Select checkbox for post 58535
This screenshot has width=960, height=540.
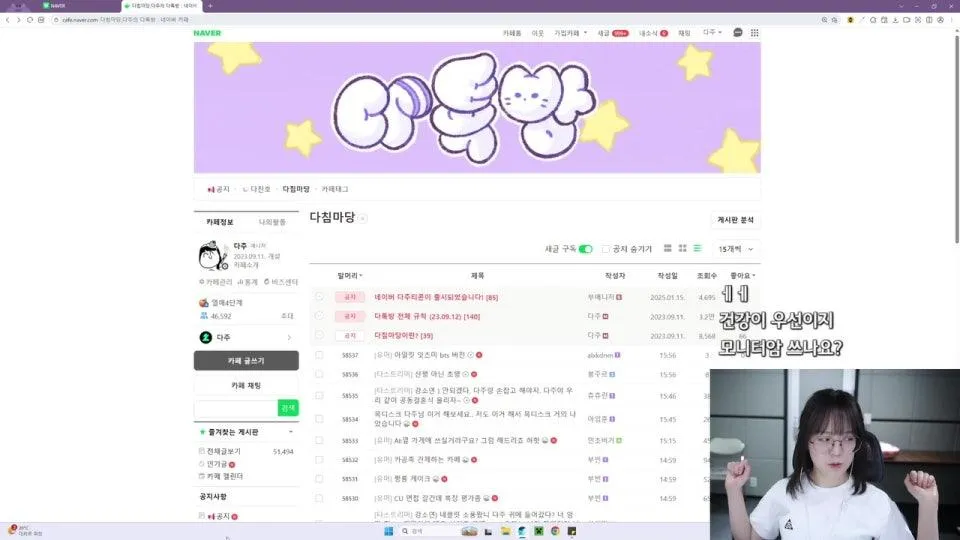click(x=319, y=396)
